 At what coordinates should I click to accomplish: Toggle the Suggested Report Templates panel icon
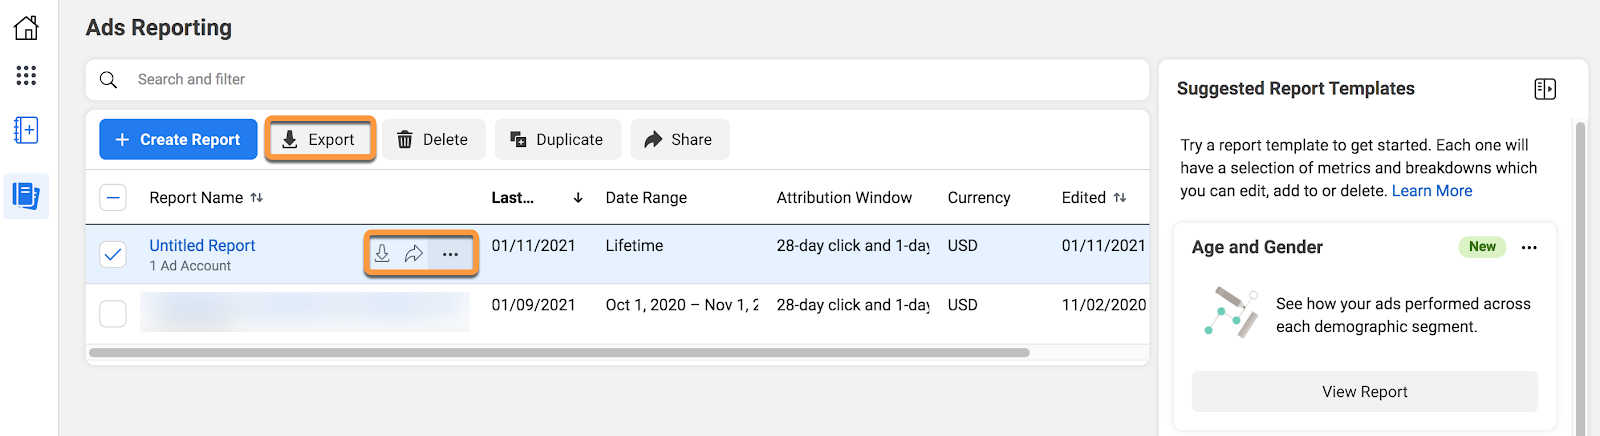click(1544, 89)
